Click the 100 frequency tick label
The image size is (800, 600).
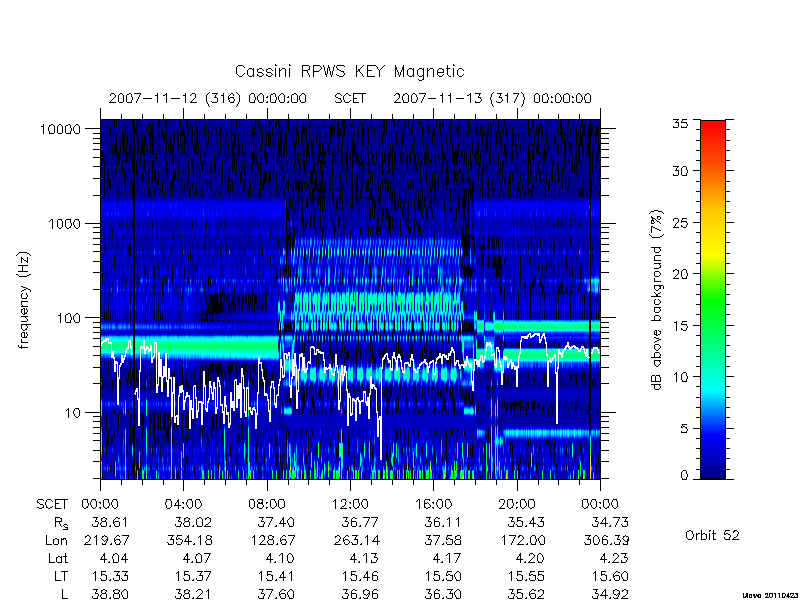pos(69,318)
